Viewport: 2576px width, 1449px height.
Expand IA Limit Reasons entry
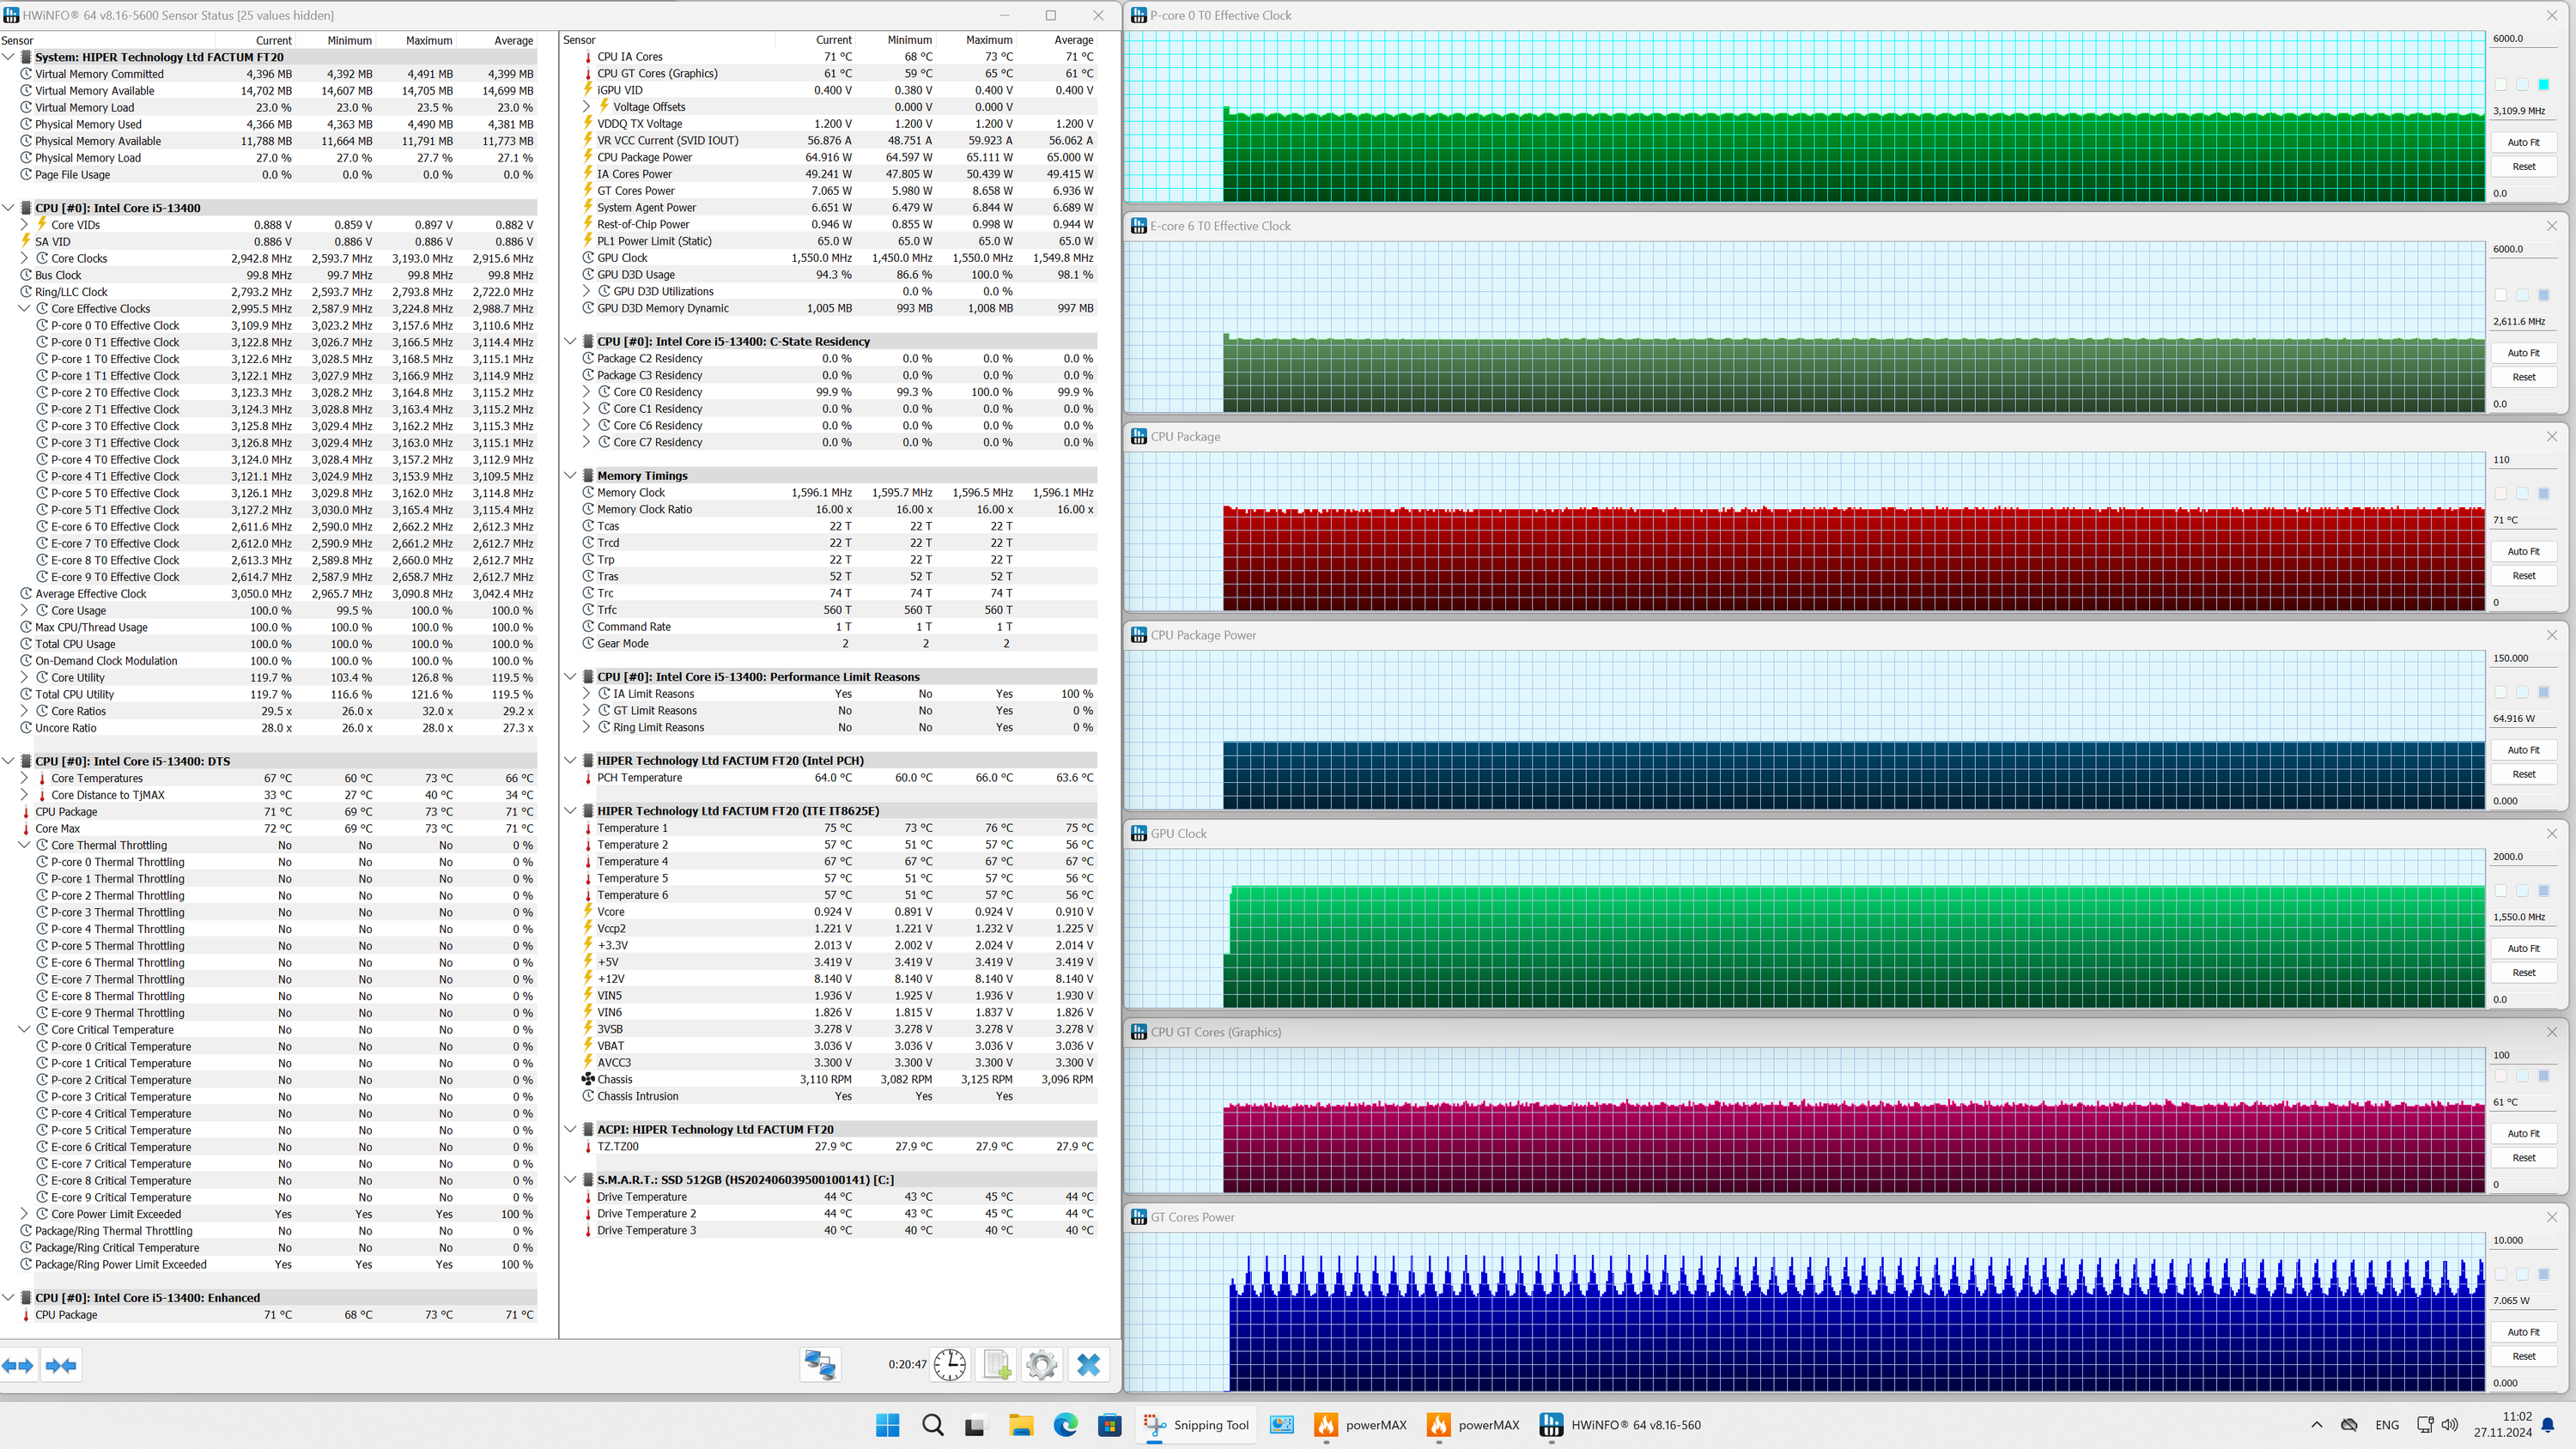click(x=587, y=694)
